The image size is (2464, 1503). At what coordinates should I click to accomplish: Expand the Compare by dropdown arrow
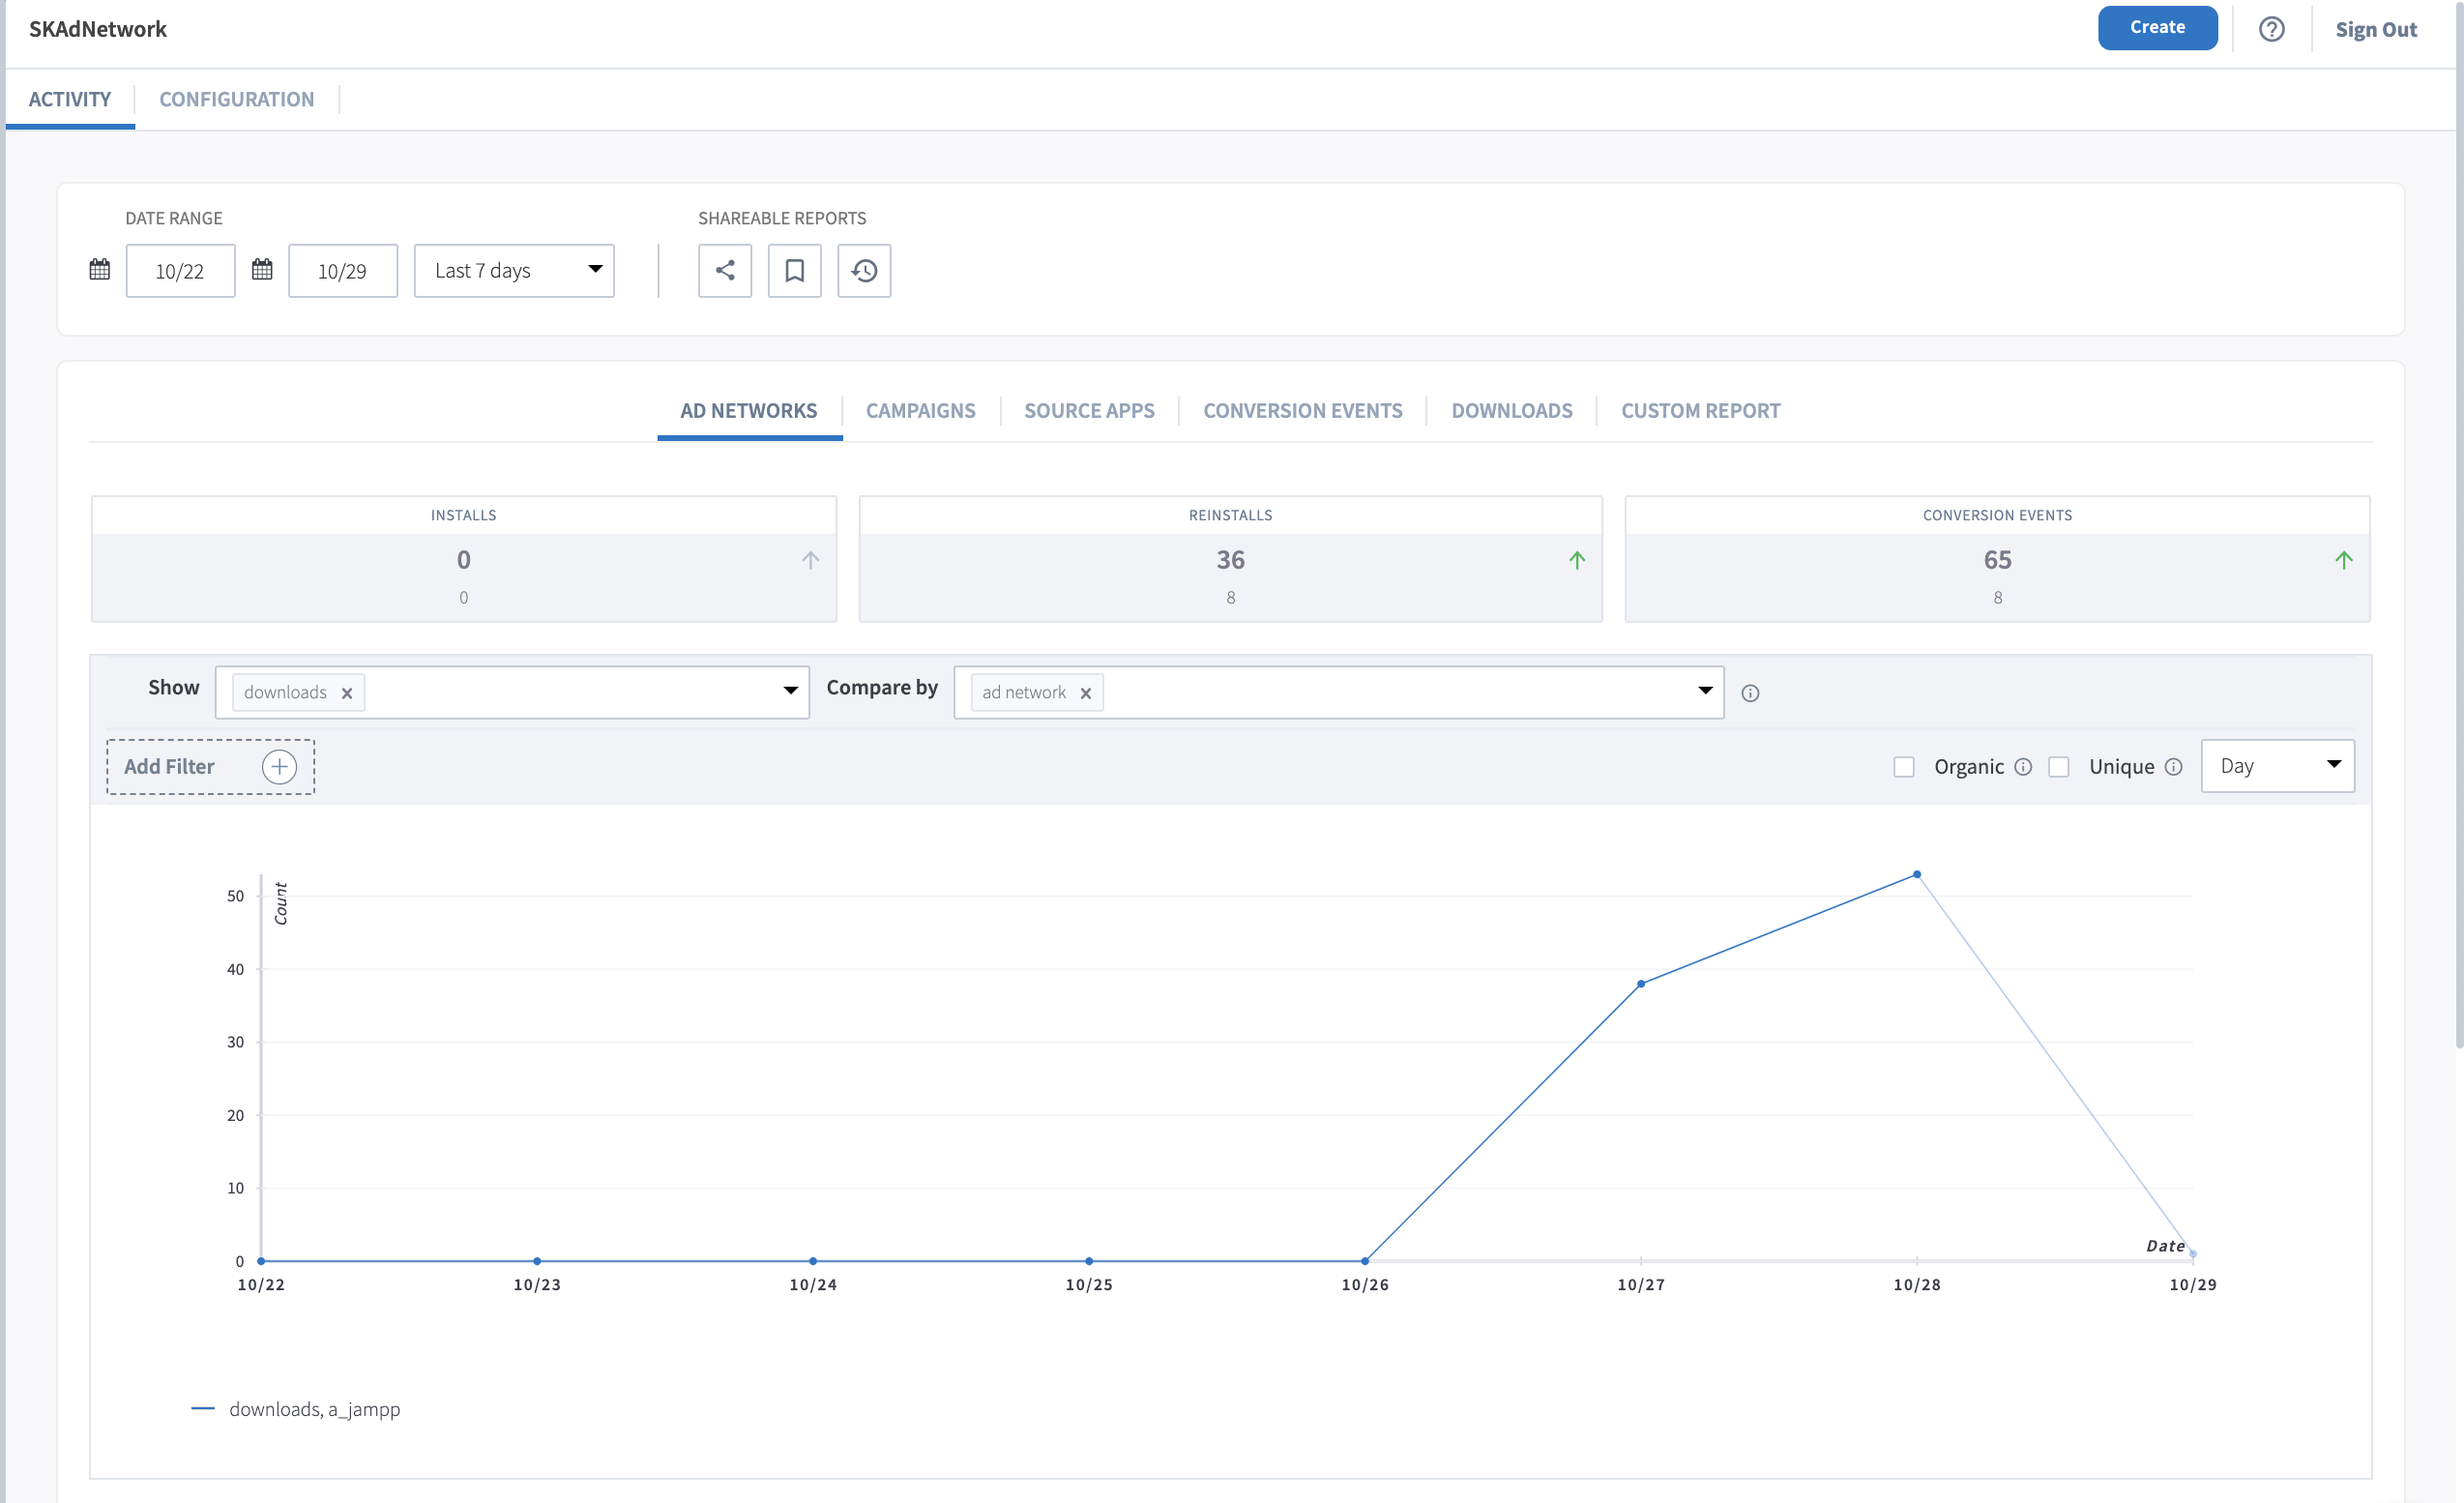coord(1706,691)
